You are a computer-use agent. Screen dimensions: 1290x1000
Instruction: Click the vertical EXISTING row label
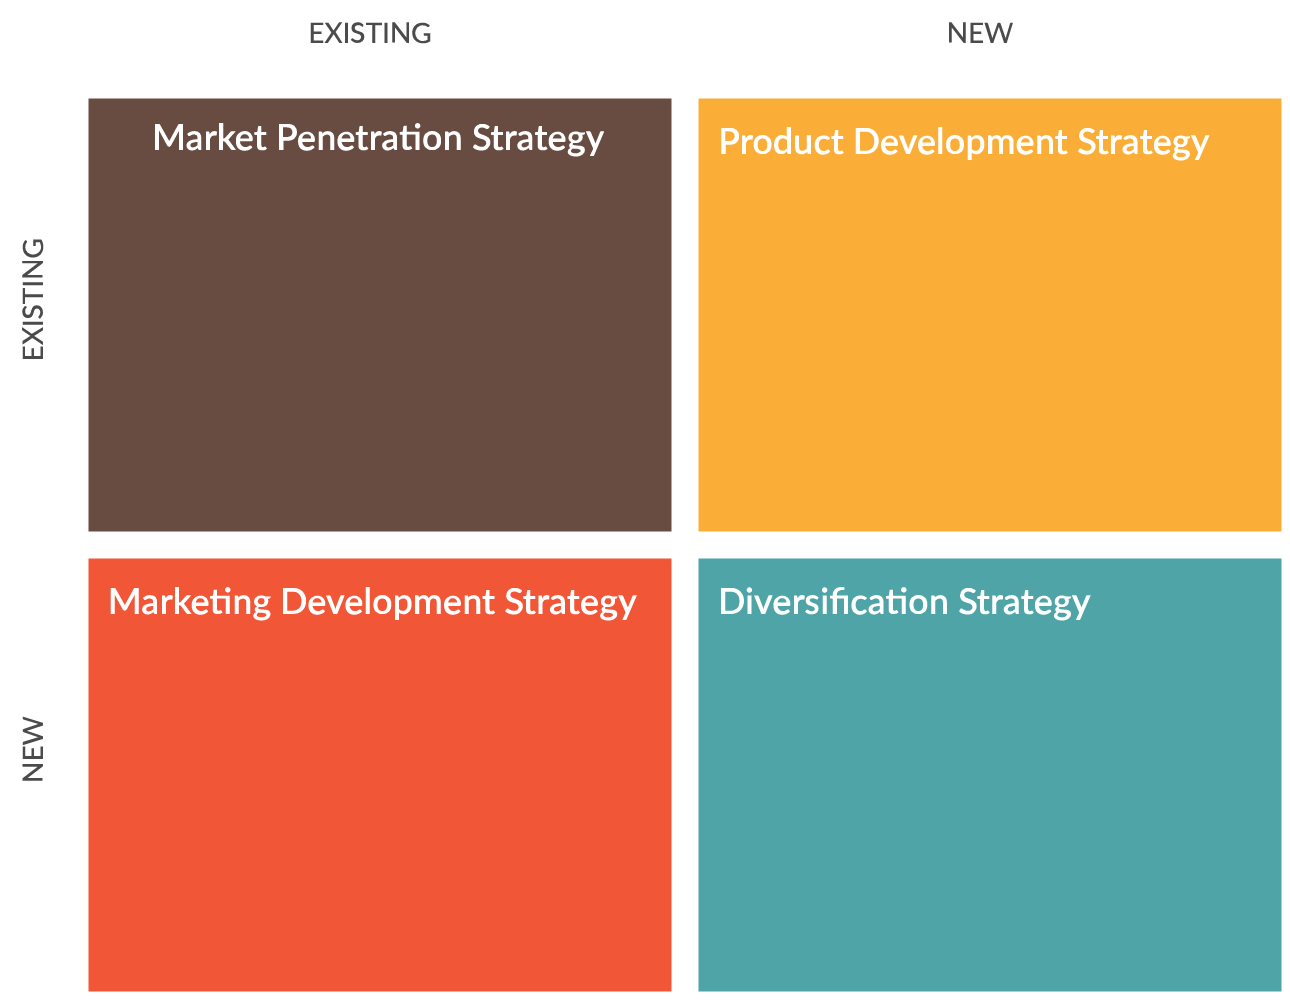[33, 299]
